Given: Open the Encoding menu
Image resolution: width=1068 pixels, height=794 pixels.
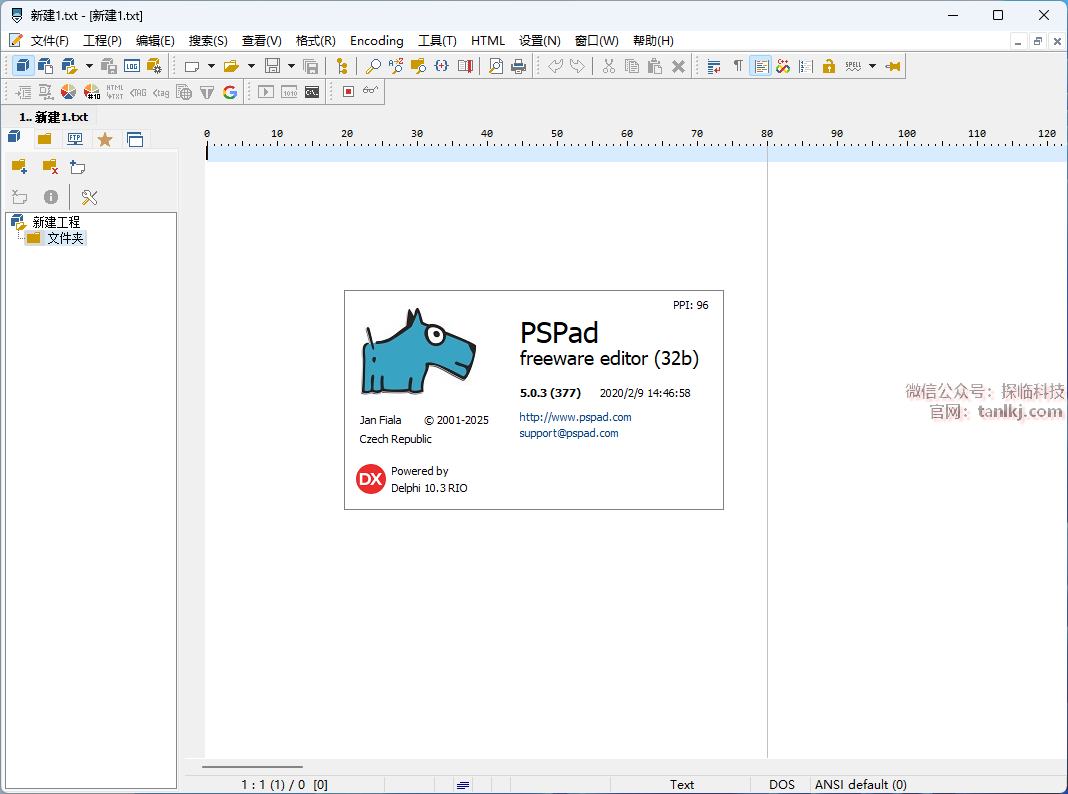Looking at the screenshot, I should [x=376, y=41].
